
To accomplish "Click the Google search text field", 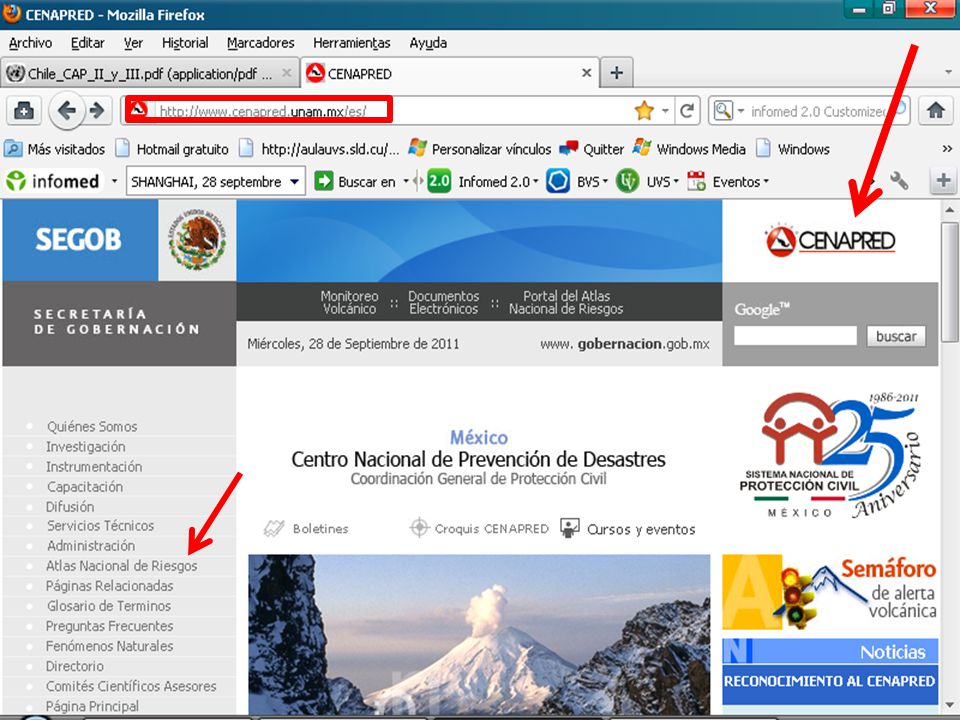I will (x=795, y=336).
